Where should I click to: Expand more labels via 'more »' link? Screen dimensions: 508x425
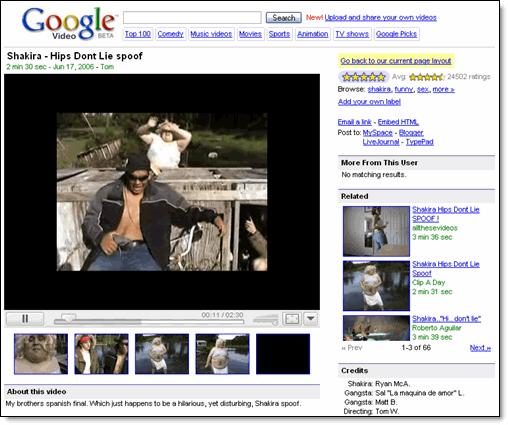[443, 89]
